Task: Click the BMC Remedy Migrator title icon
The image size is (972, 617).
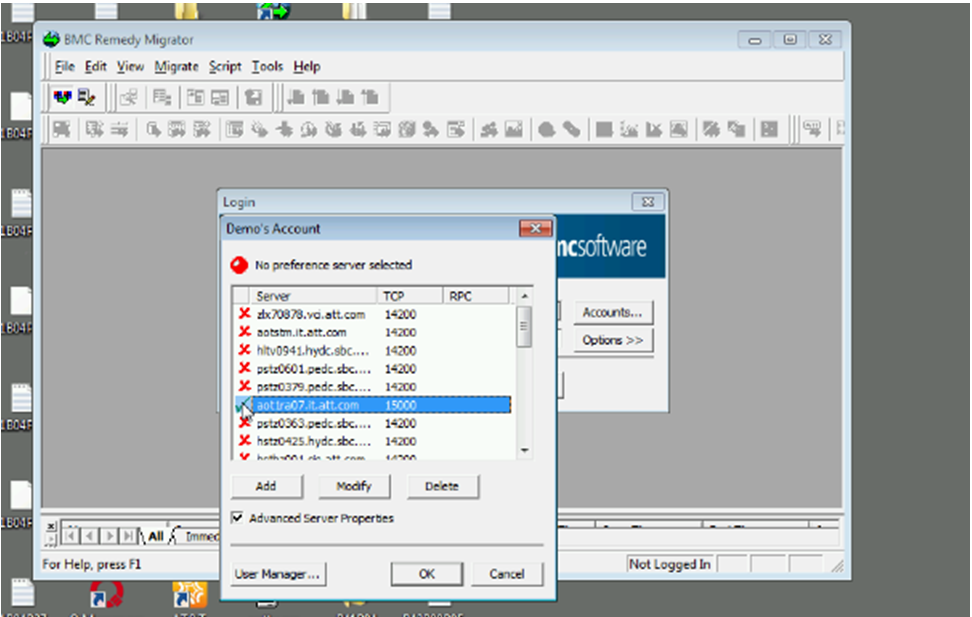Action: 51,40
